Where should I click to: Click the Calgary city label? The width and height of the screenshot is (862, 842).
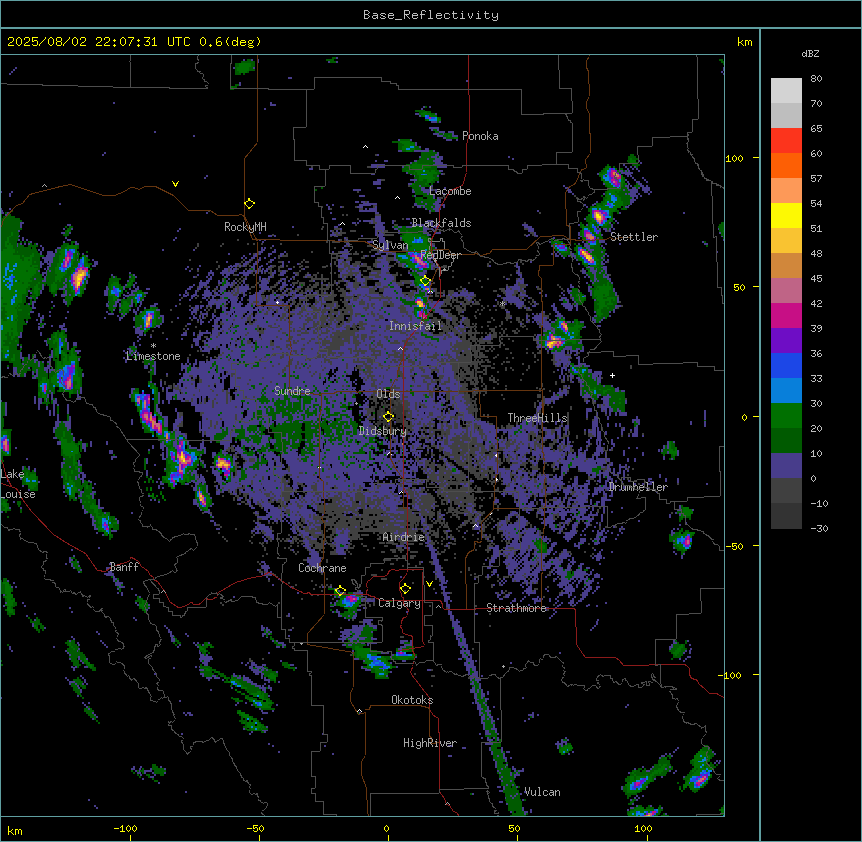tap(399, 603)
